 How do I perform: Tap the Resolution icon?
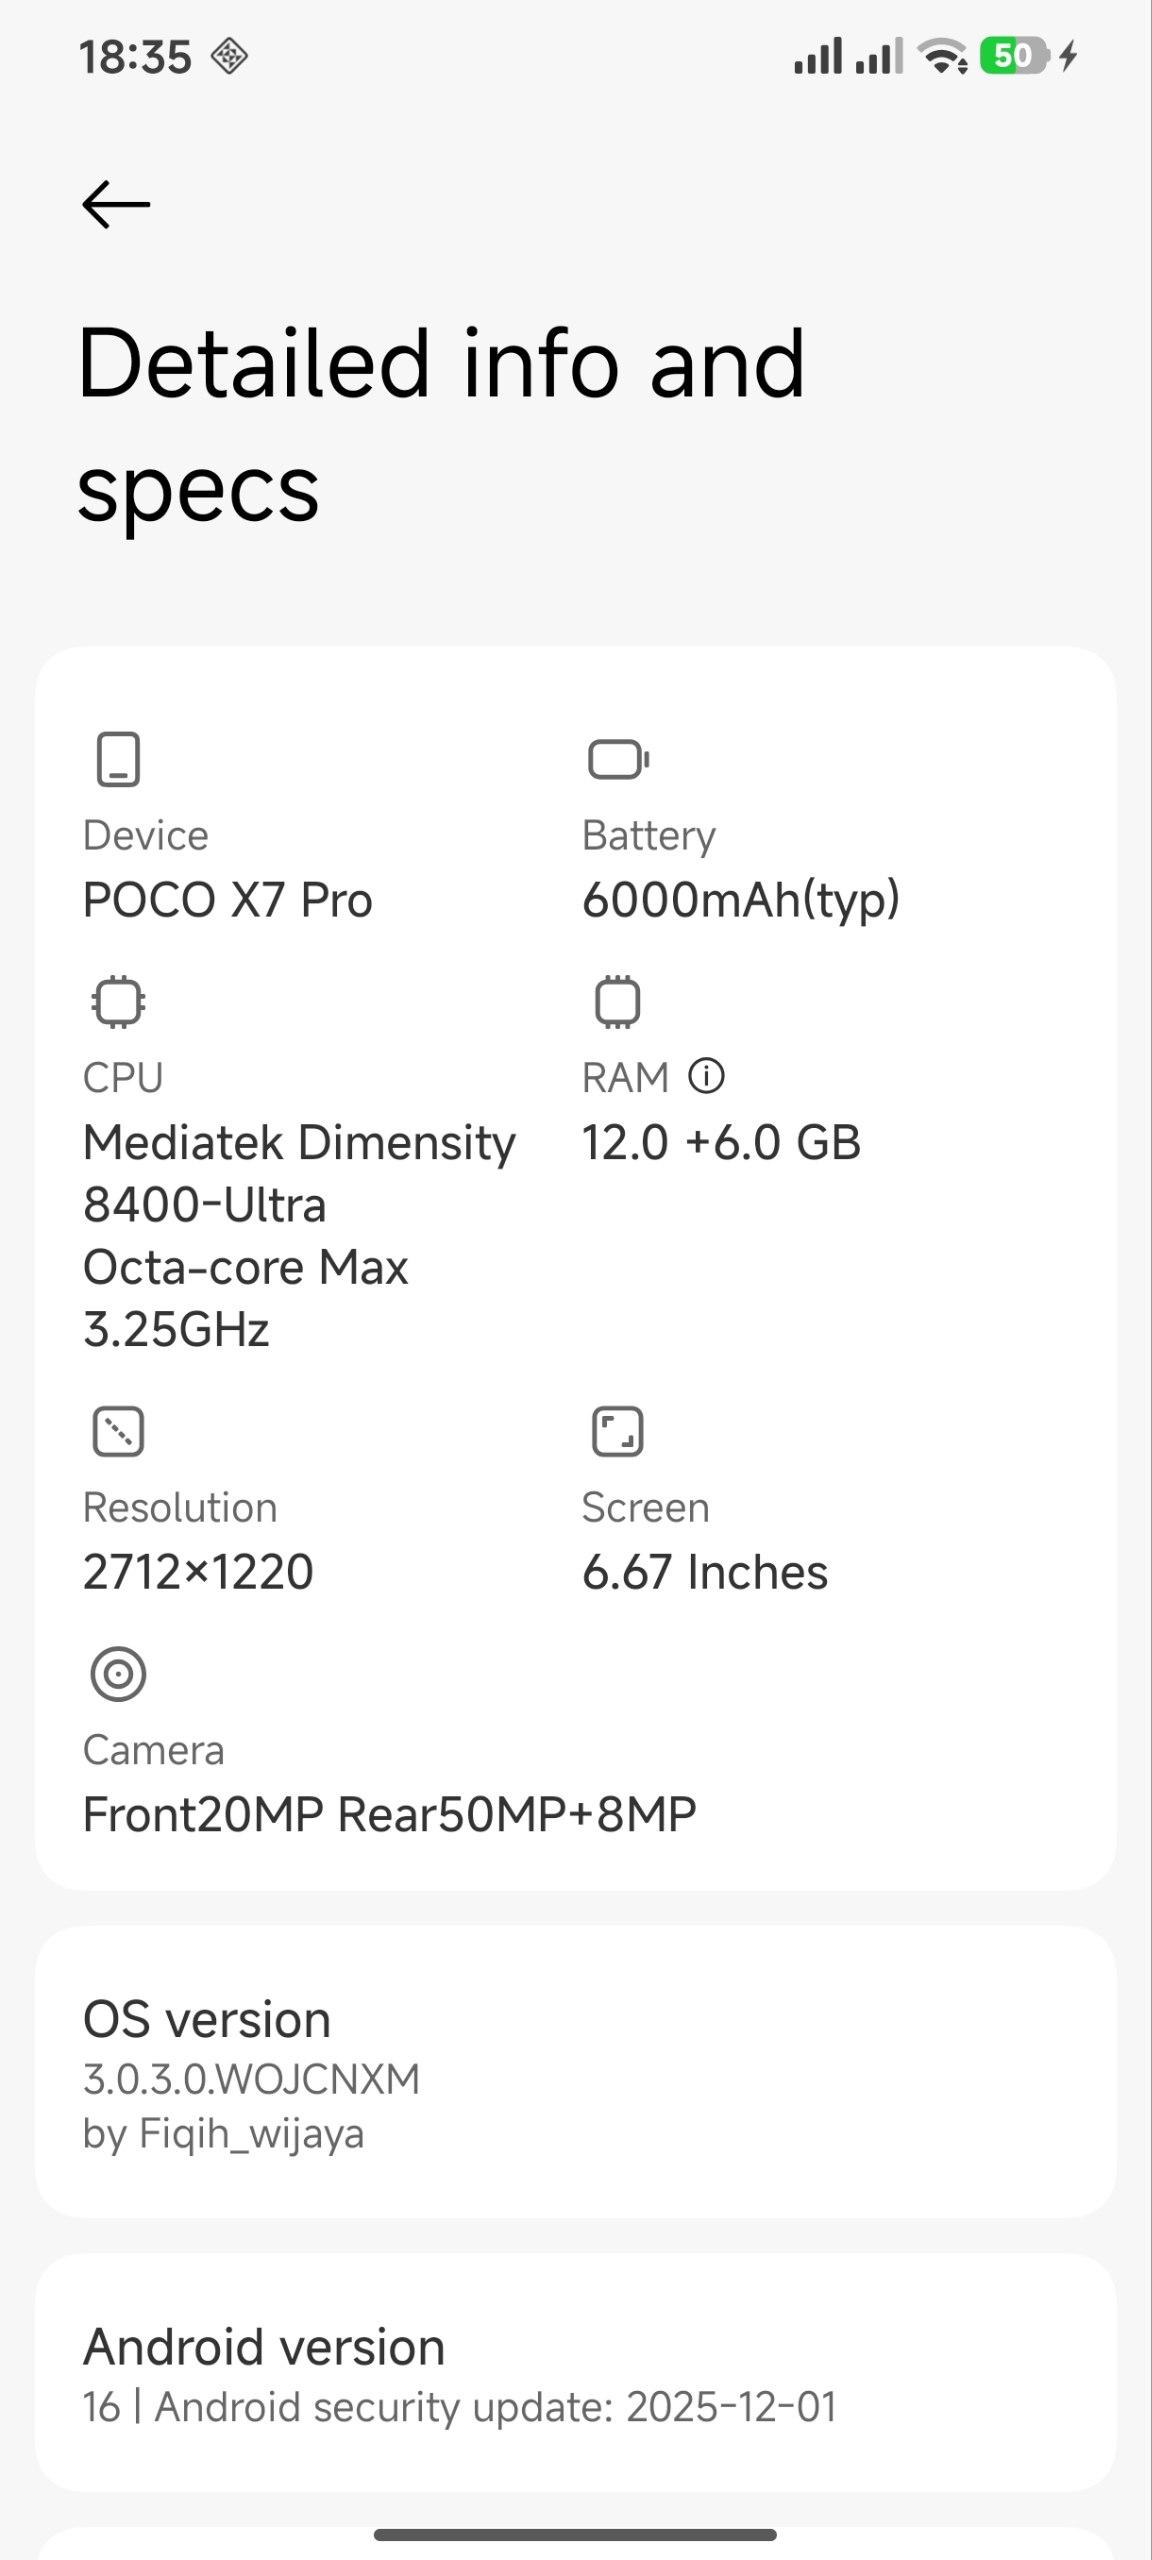(x=118, y=1432)
